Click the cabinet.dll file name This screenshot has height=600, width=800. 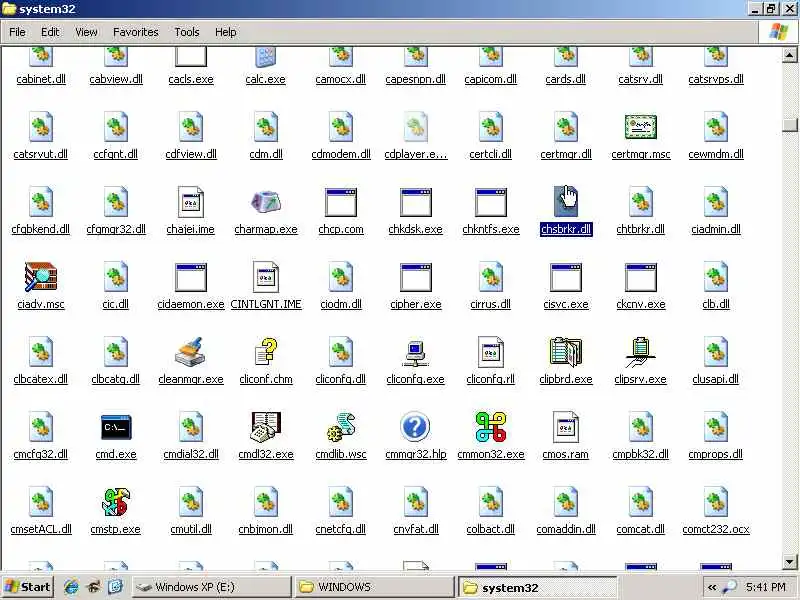41,79
